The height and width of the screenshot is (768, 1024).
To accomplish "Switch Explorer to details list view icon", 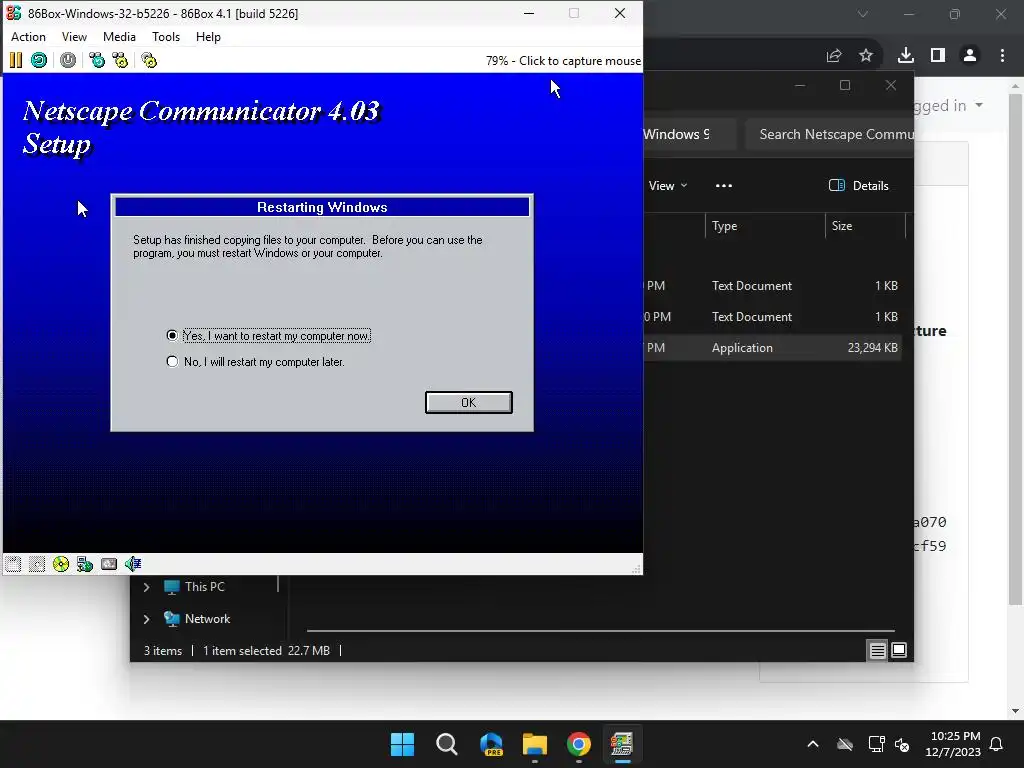I will pos(877,650).
